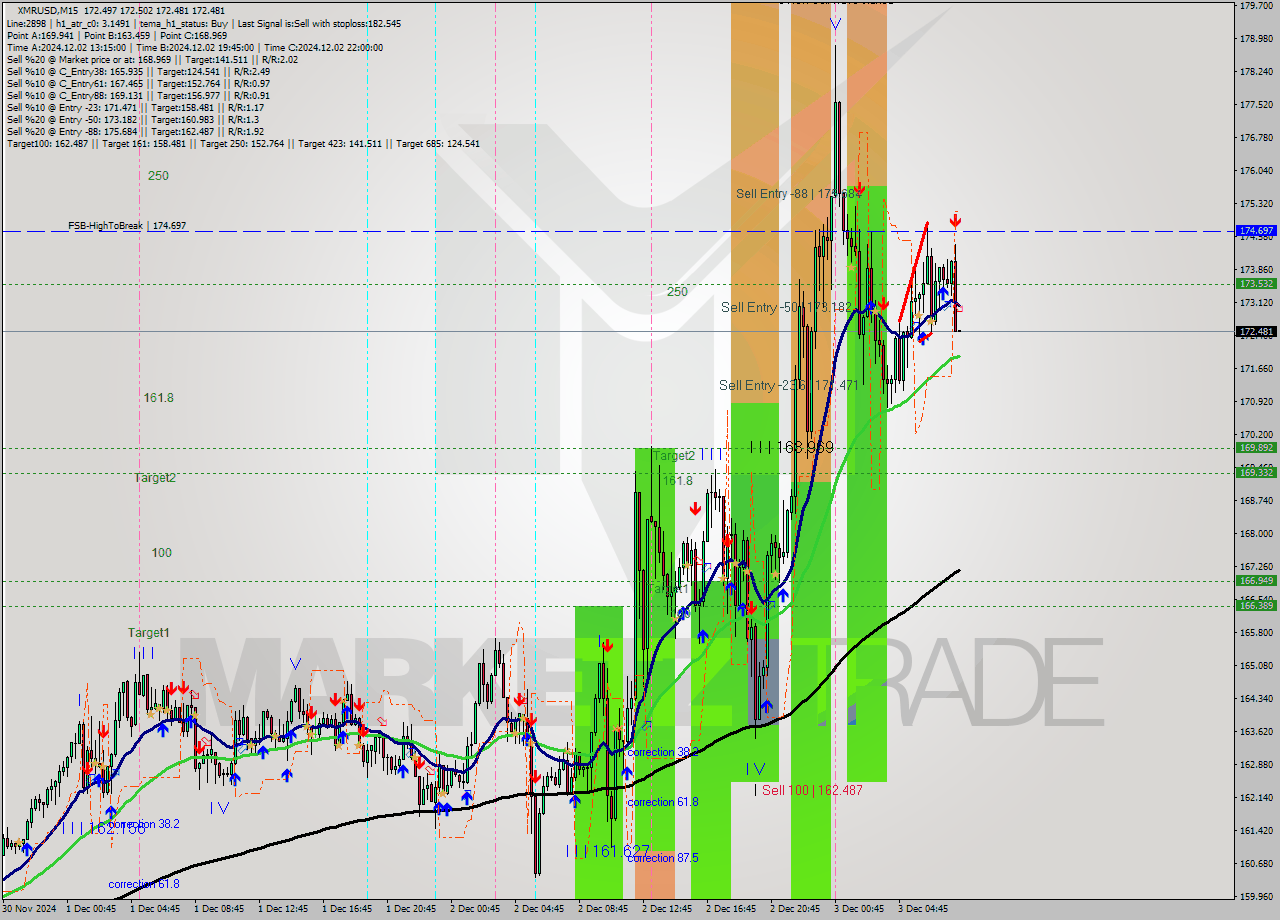Viewport: 1280px width, 920px height.
Task: Click the 159.960 price at bottom of scale
Action: click(1256, 896)
